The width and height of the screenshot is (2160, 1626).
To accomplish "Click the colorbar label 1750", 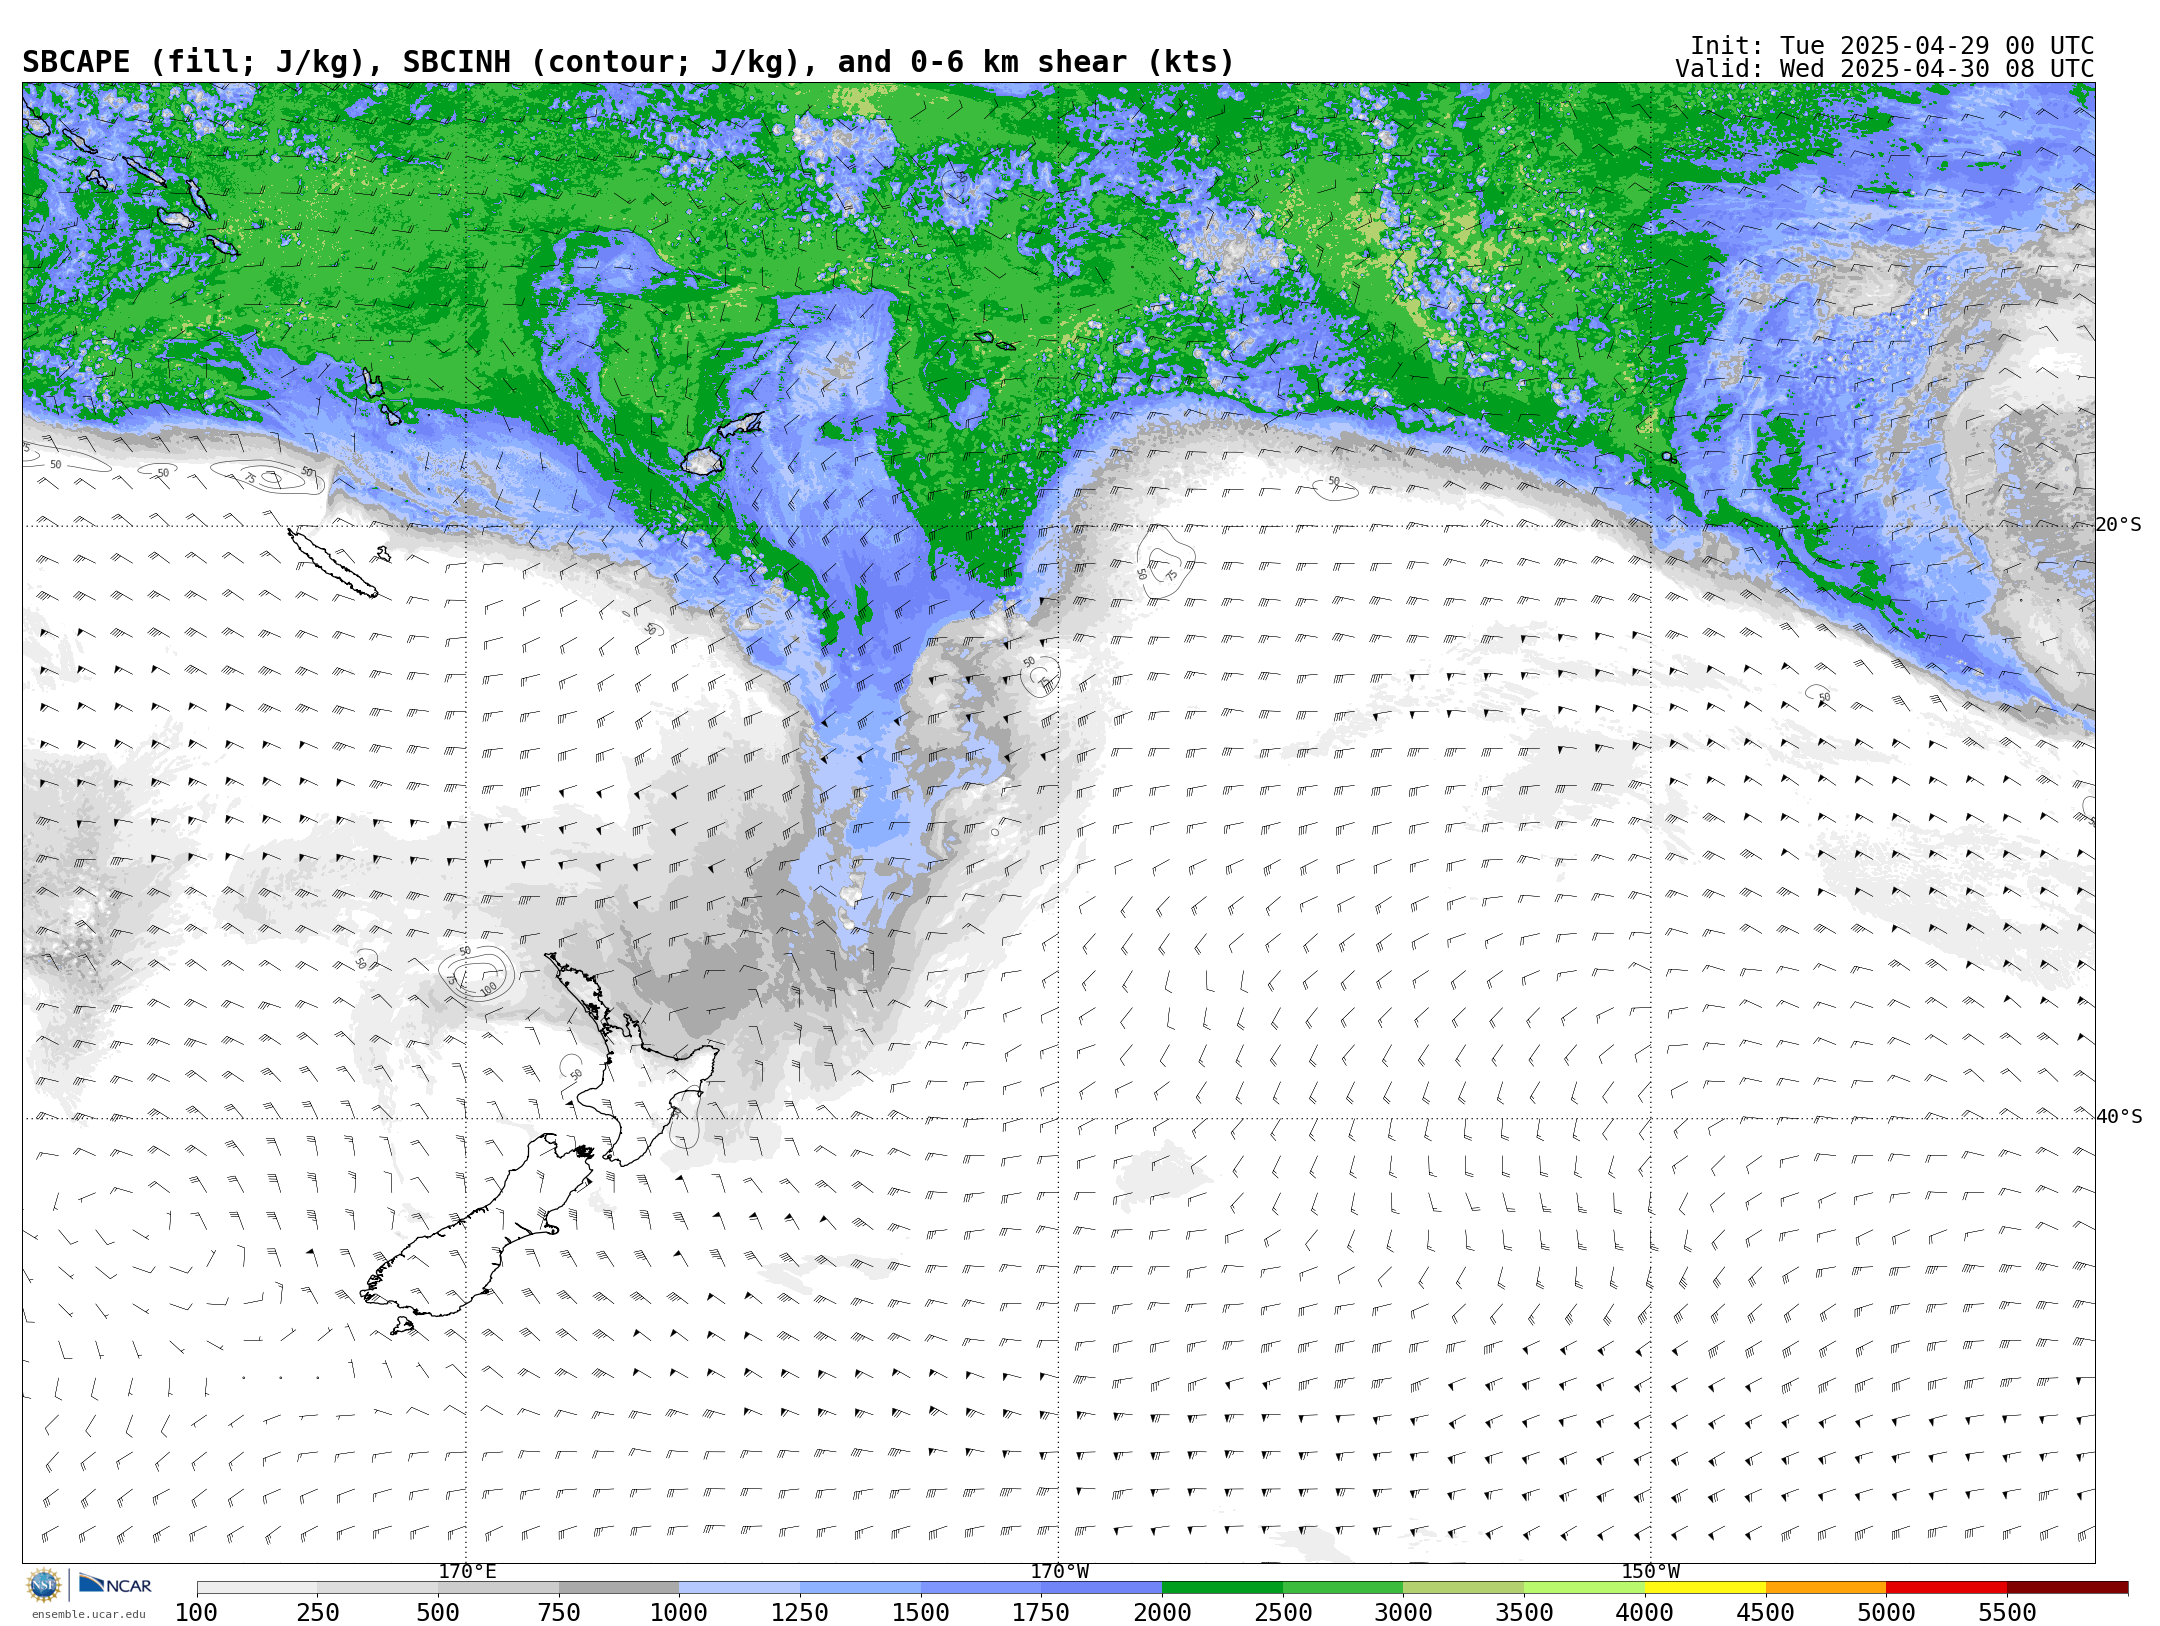I will (x=1041, y=1613).
